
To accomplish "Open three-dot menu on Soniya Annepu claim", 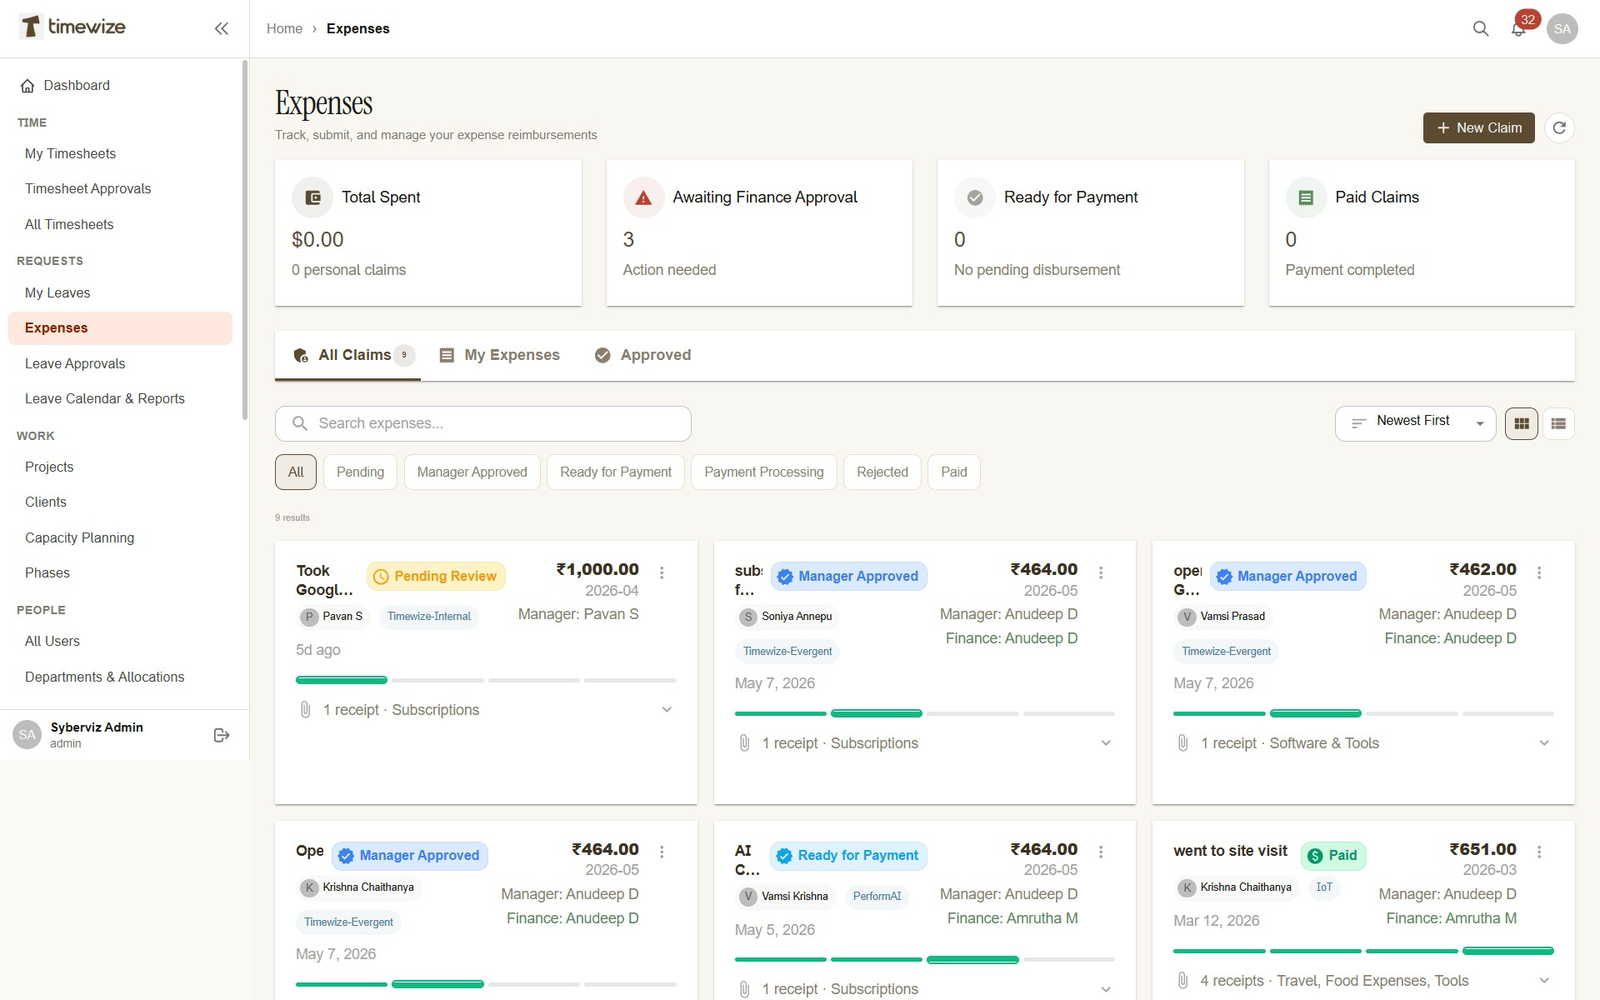I will (1101, 573).
